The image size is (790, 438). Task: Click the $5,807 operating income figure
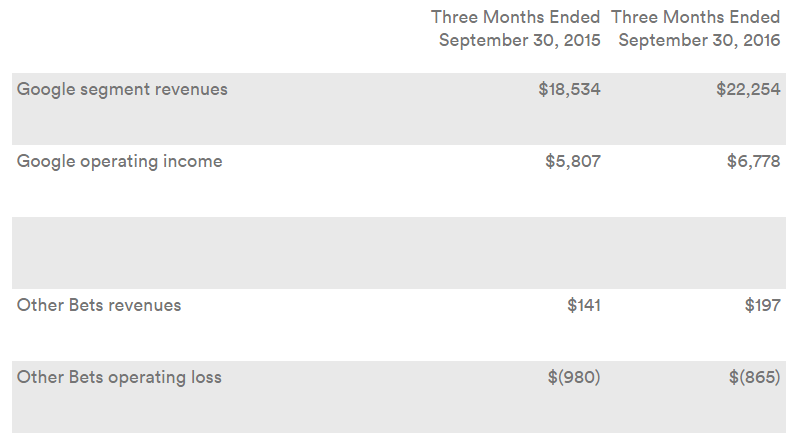tap(573, 161)
